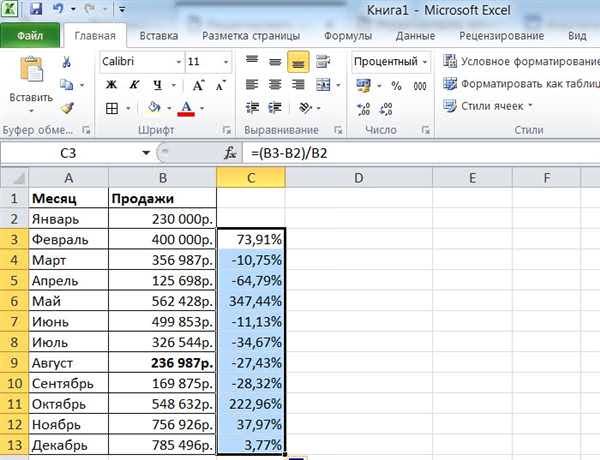
Task: Decrease decimal places icon
Action: pos(386,109)
